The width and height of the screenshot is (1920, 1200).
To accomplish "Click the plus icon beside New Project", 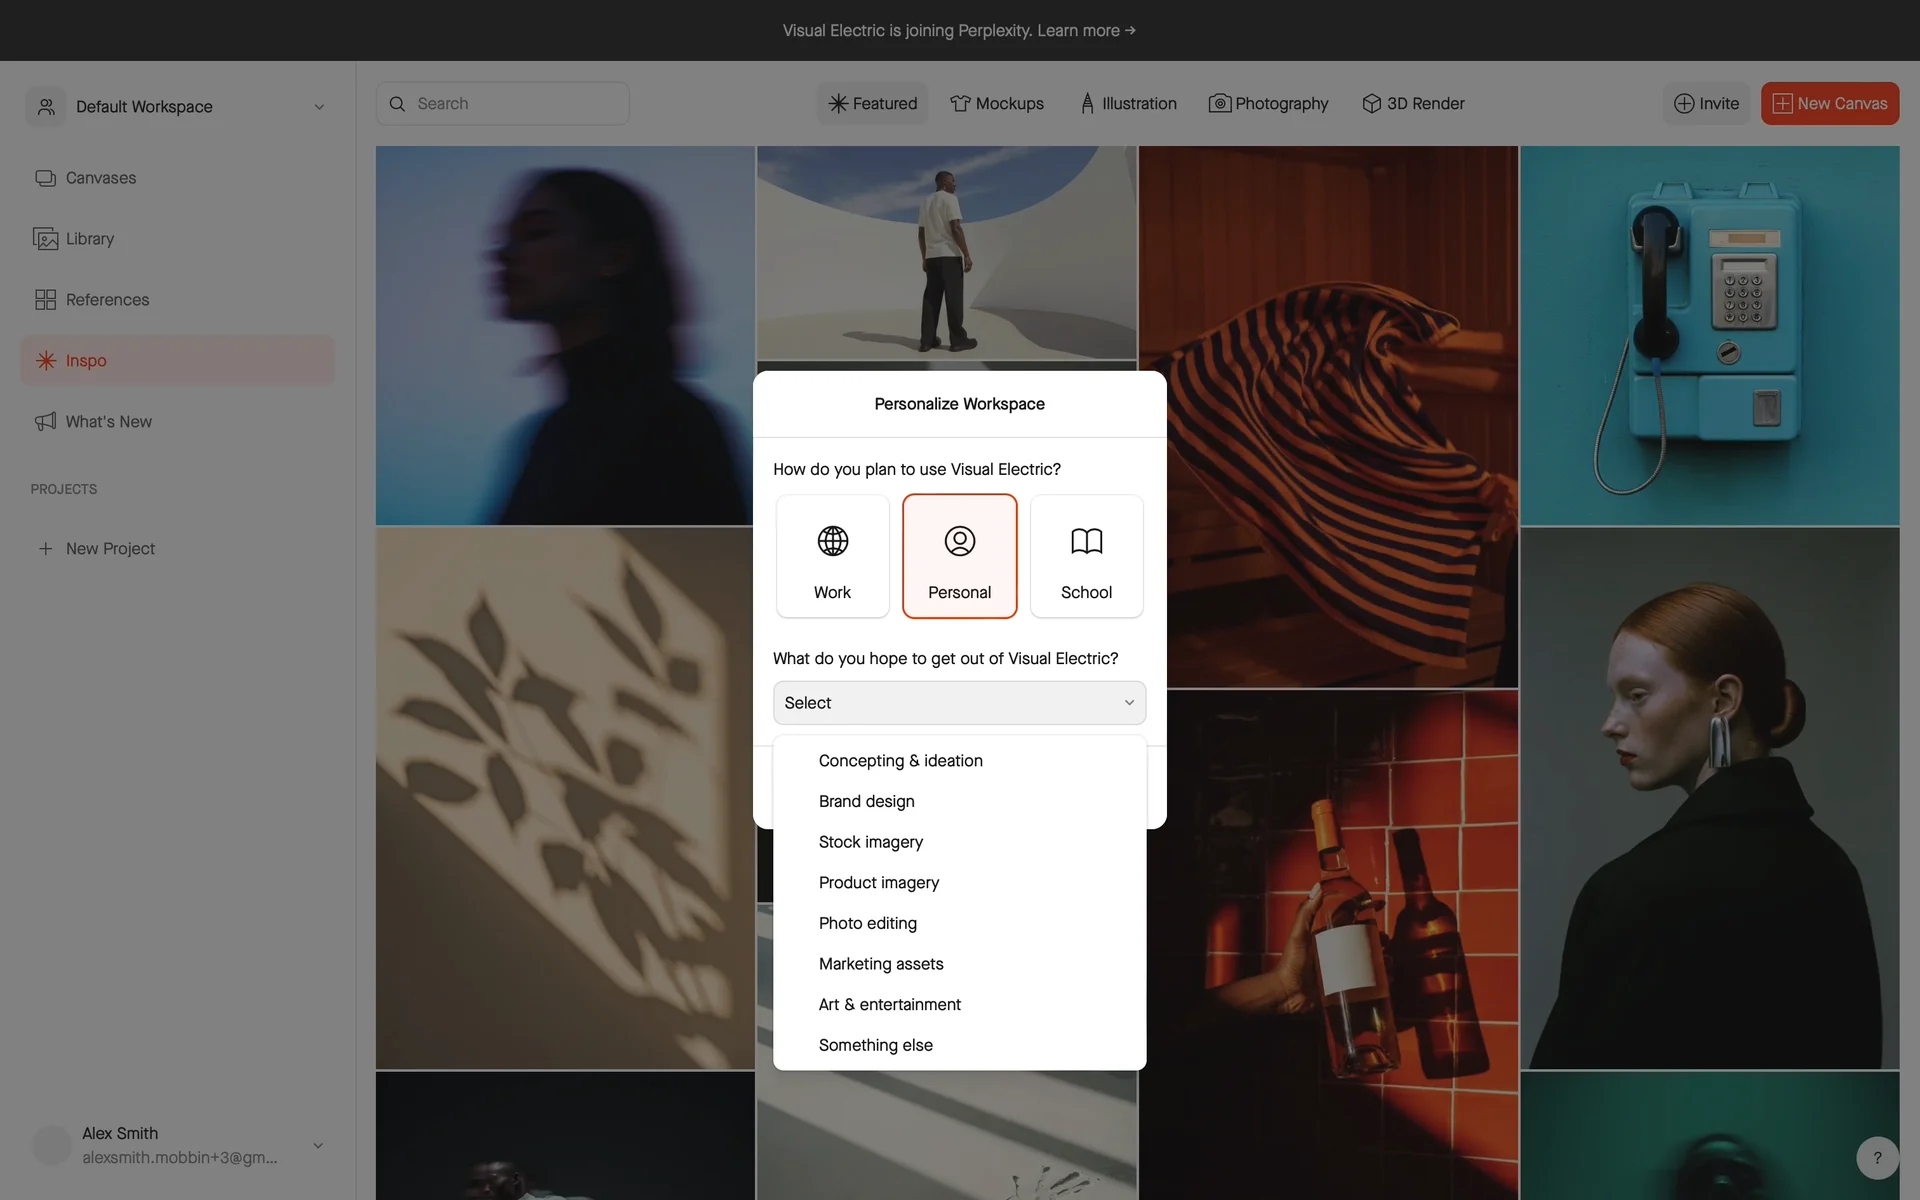I will [45, 549].
